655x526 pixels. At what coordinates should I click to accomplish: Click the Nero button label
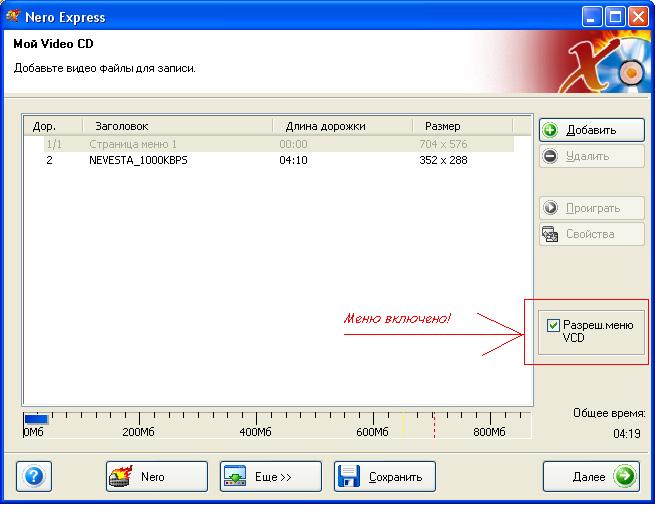(x=152, y=477)
